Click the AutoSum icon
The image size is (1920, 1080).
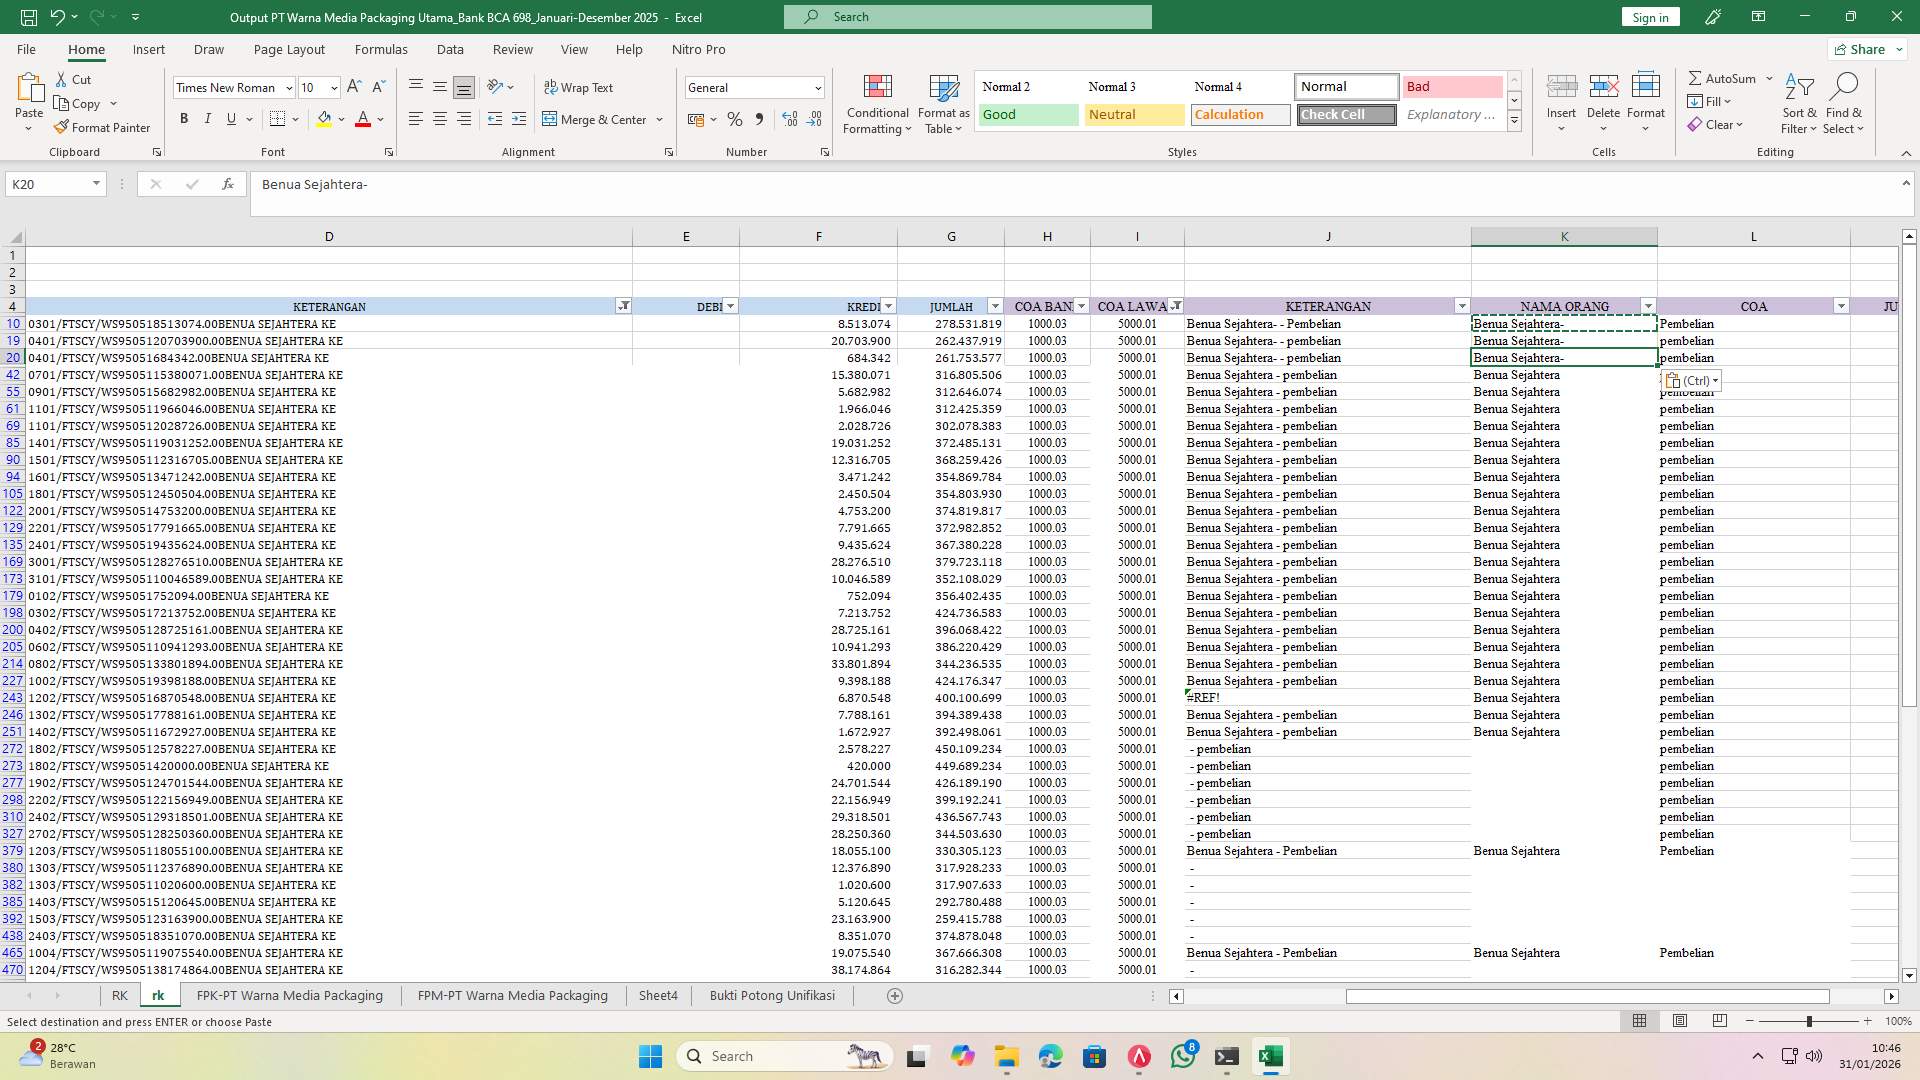coord(1697,77)
